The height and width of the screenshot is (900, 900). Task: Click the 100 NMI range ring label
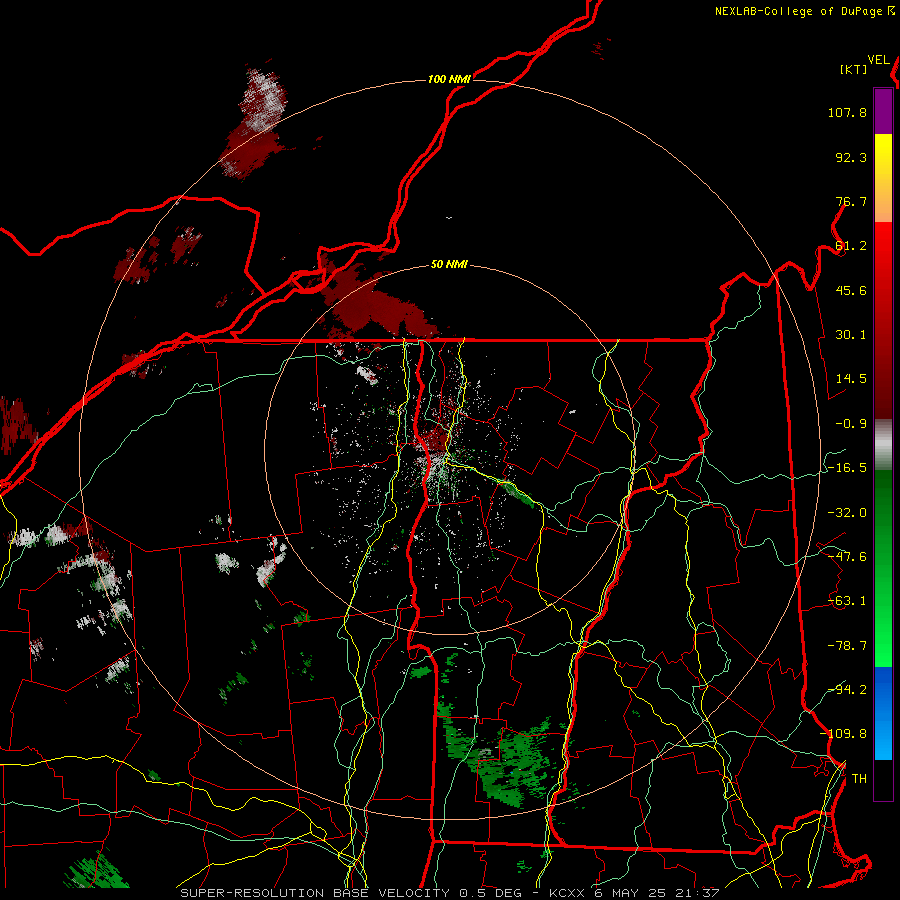[x=449, y=79]
